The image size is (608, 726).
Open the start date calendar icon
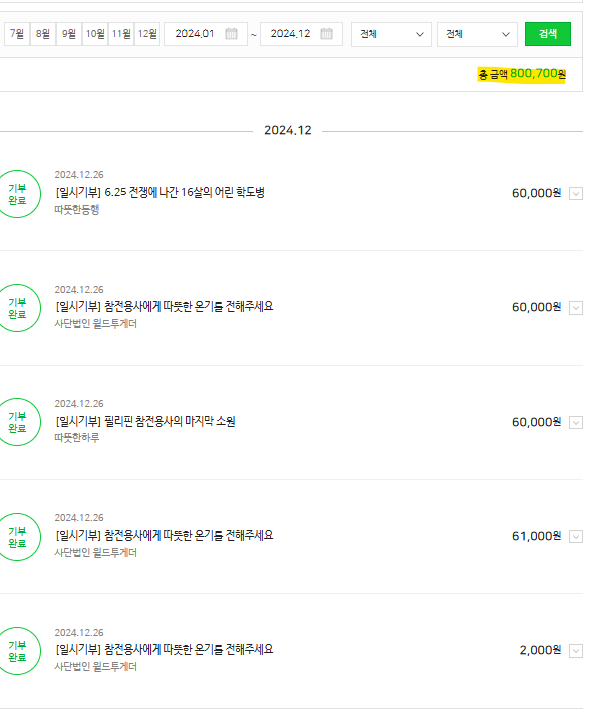[x=231, y=34]
